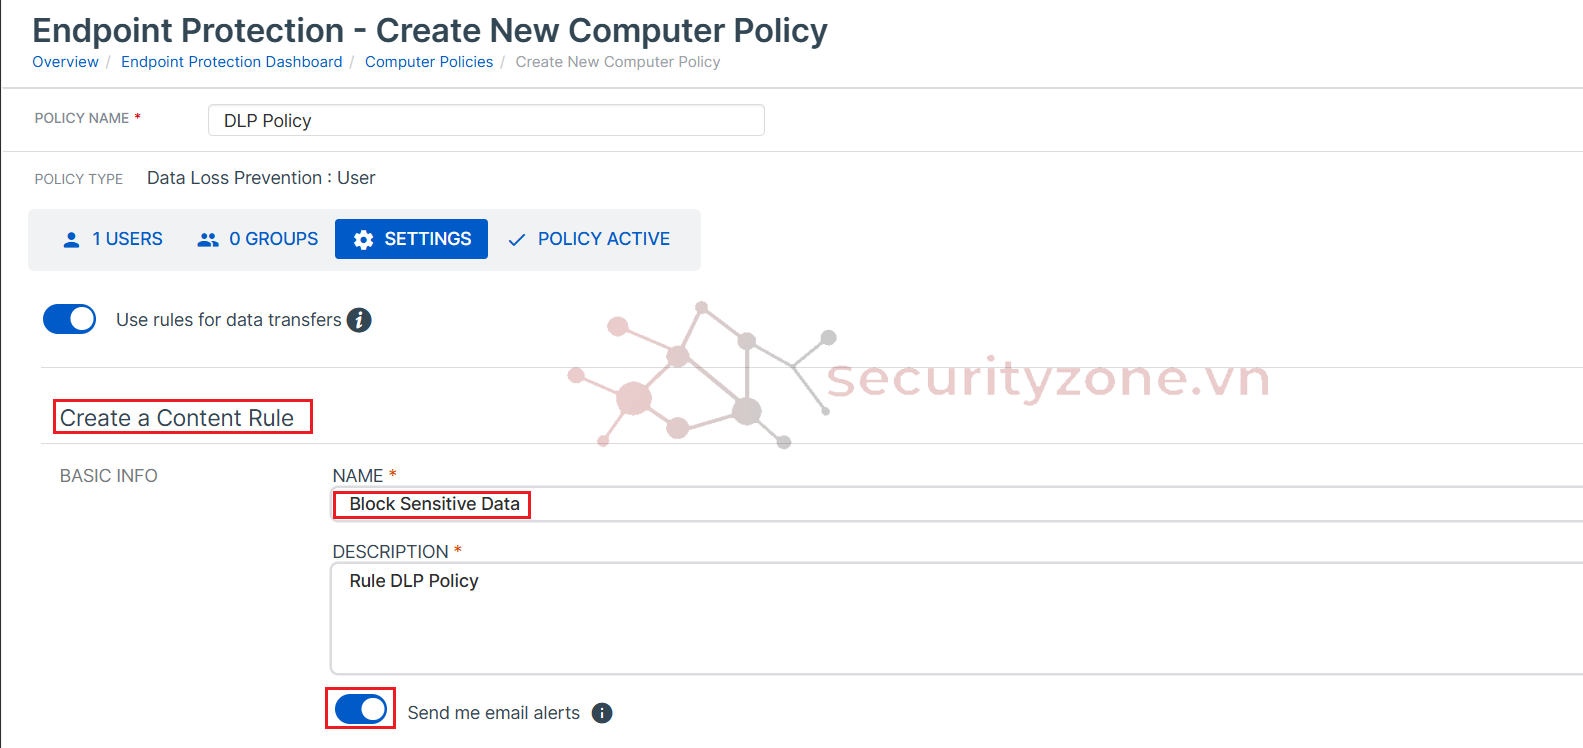Open the POLICY ACTIVE tab
1583x748 pixels.
click(603, 239)
